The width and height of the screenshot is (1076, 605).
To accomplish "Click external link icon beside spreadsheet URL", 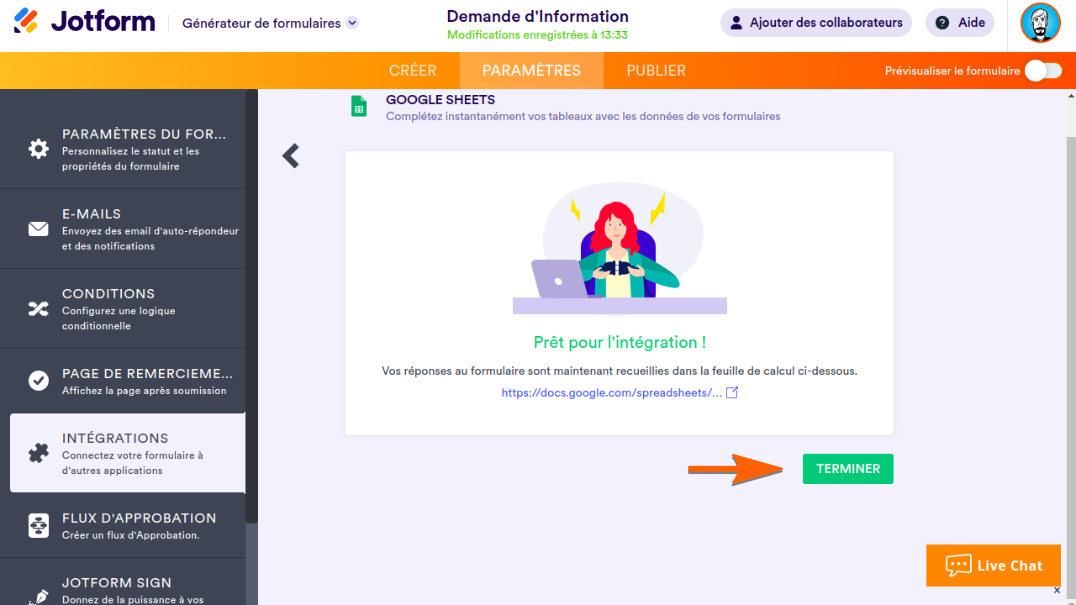I will [732, 392].
